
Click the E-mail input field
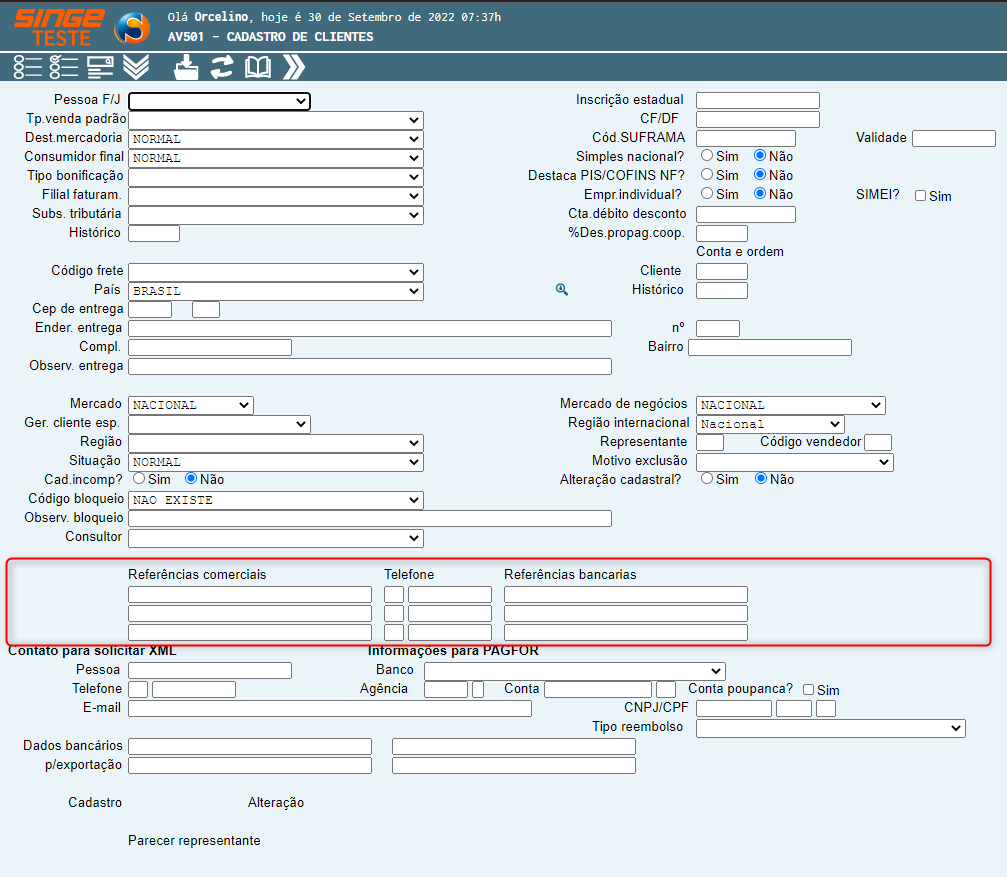pyautogui.click(x=330, y=708)
